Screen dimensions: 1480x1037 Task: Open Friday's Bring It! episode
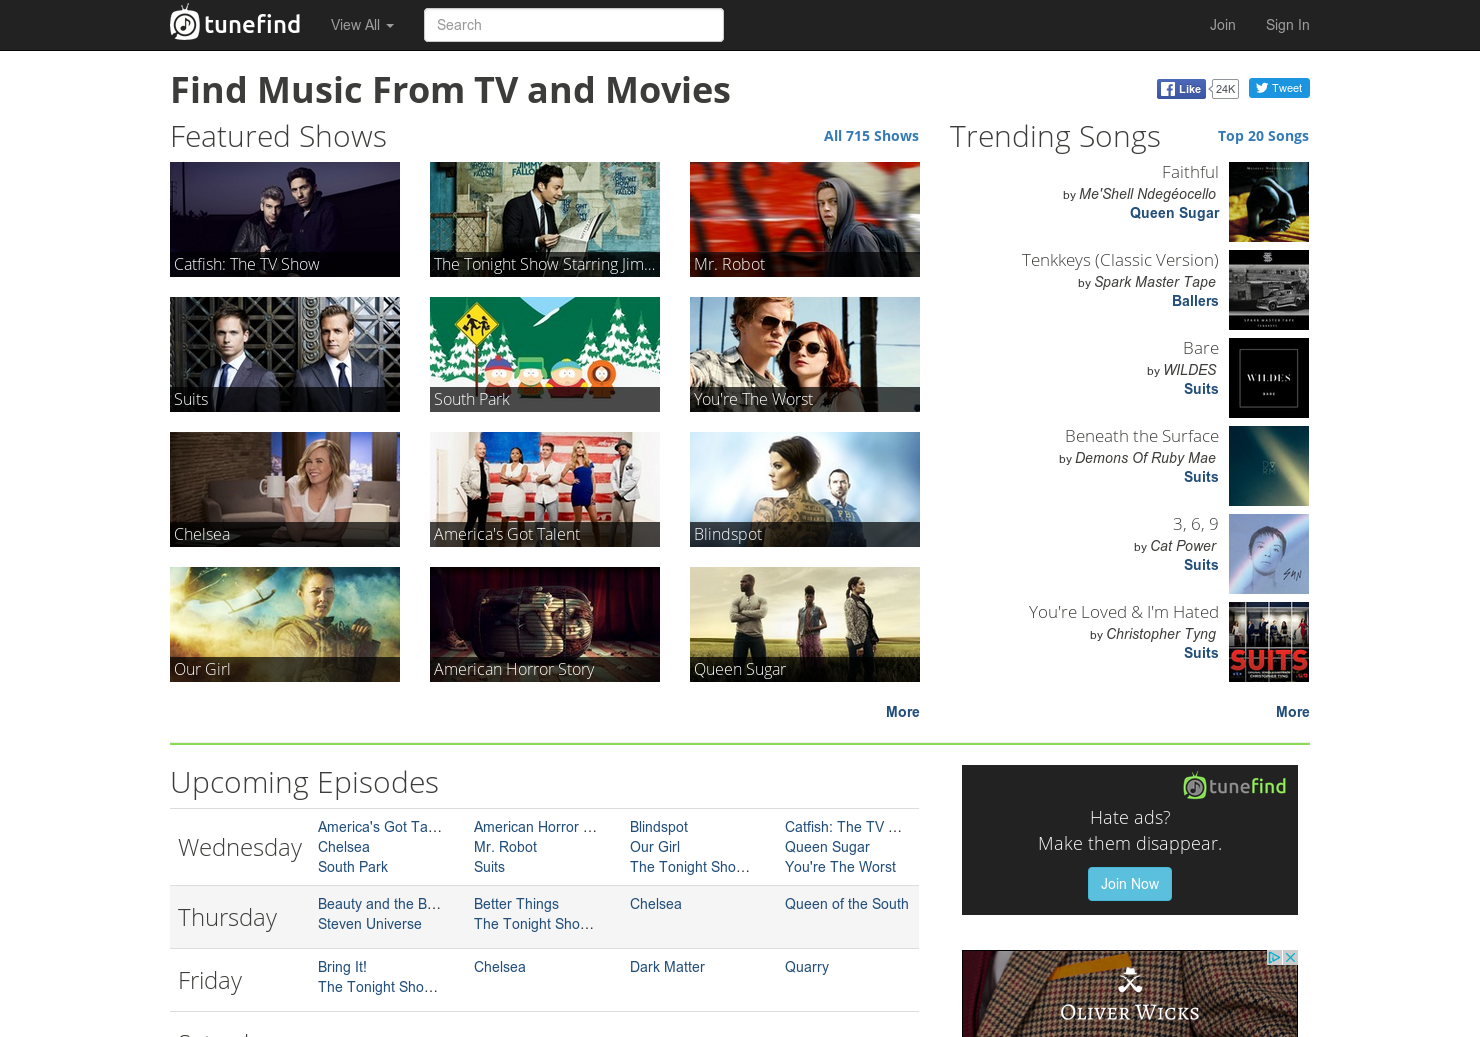point(342,967)
